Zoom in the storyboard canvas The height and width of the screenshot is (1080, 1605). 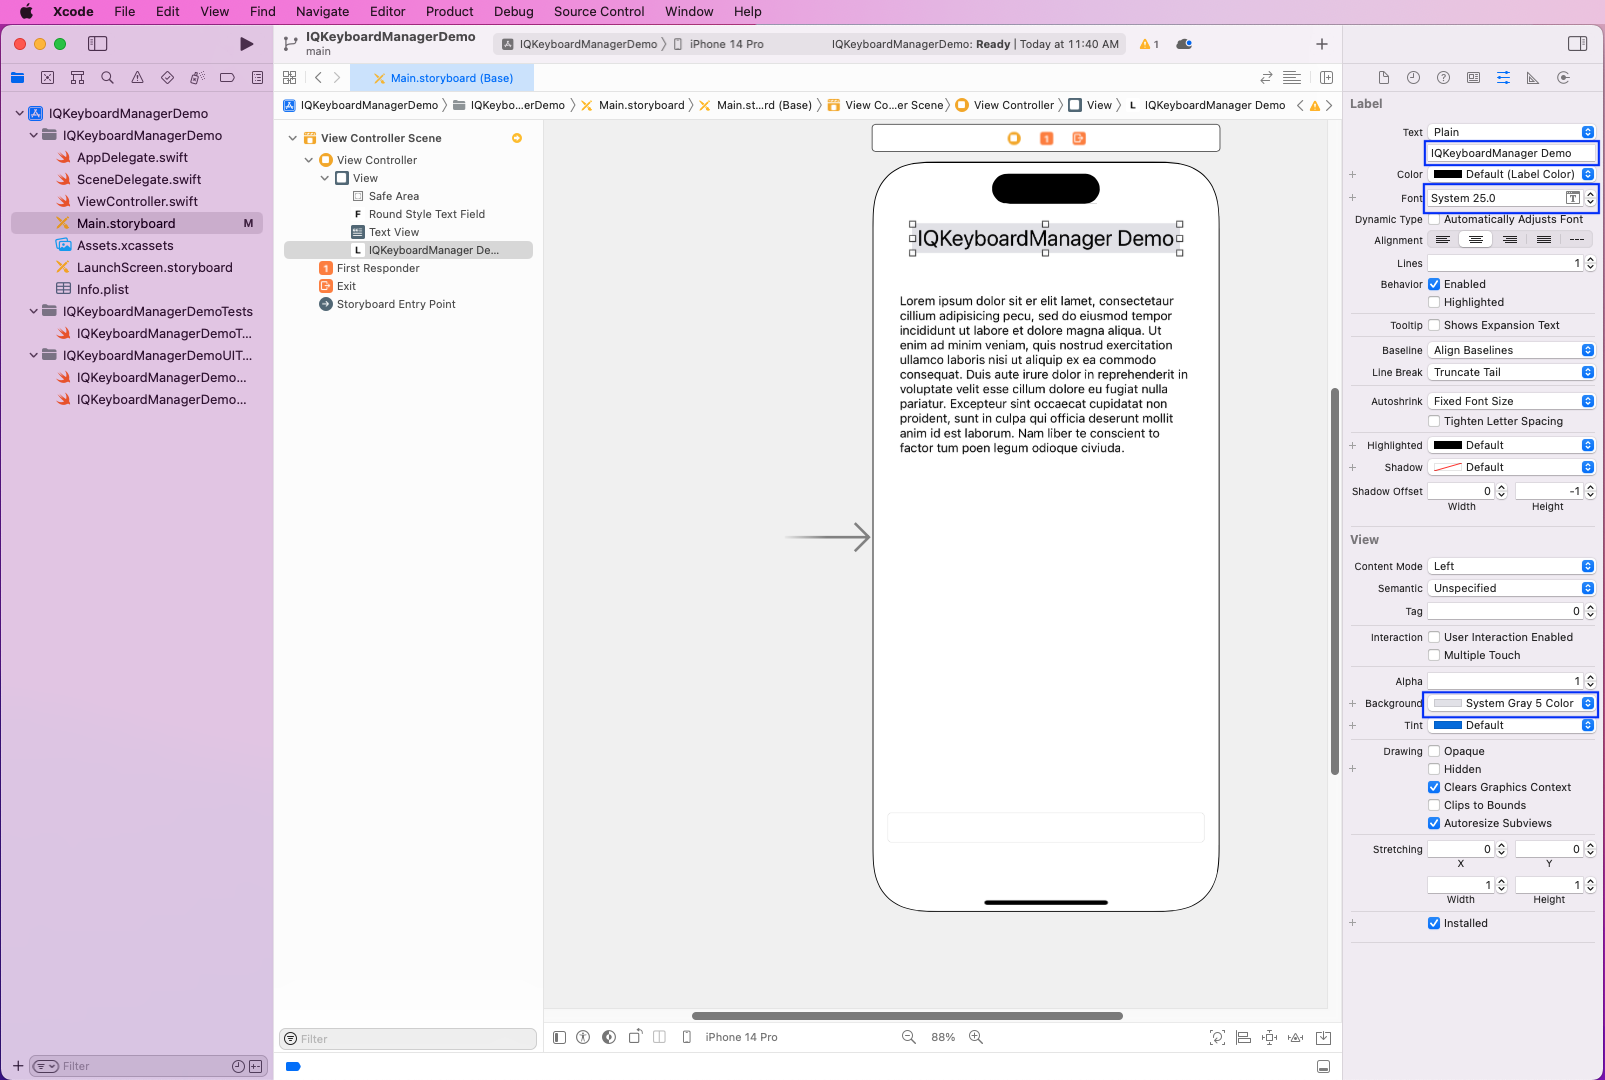(976, 1037)
